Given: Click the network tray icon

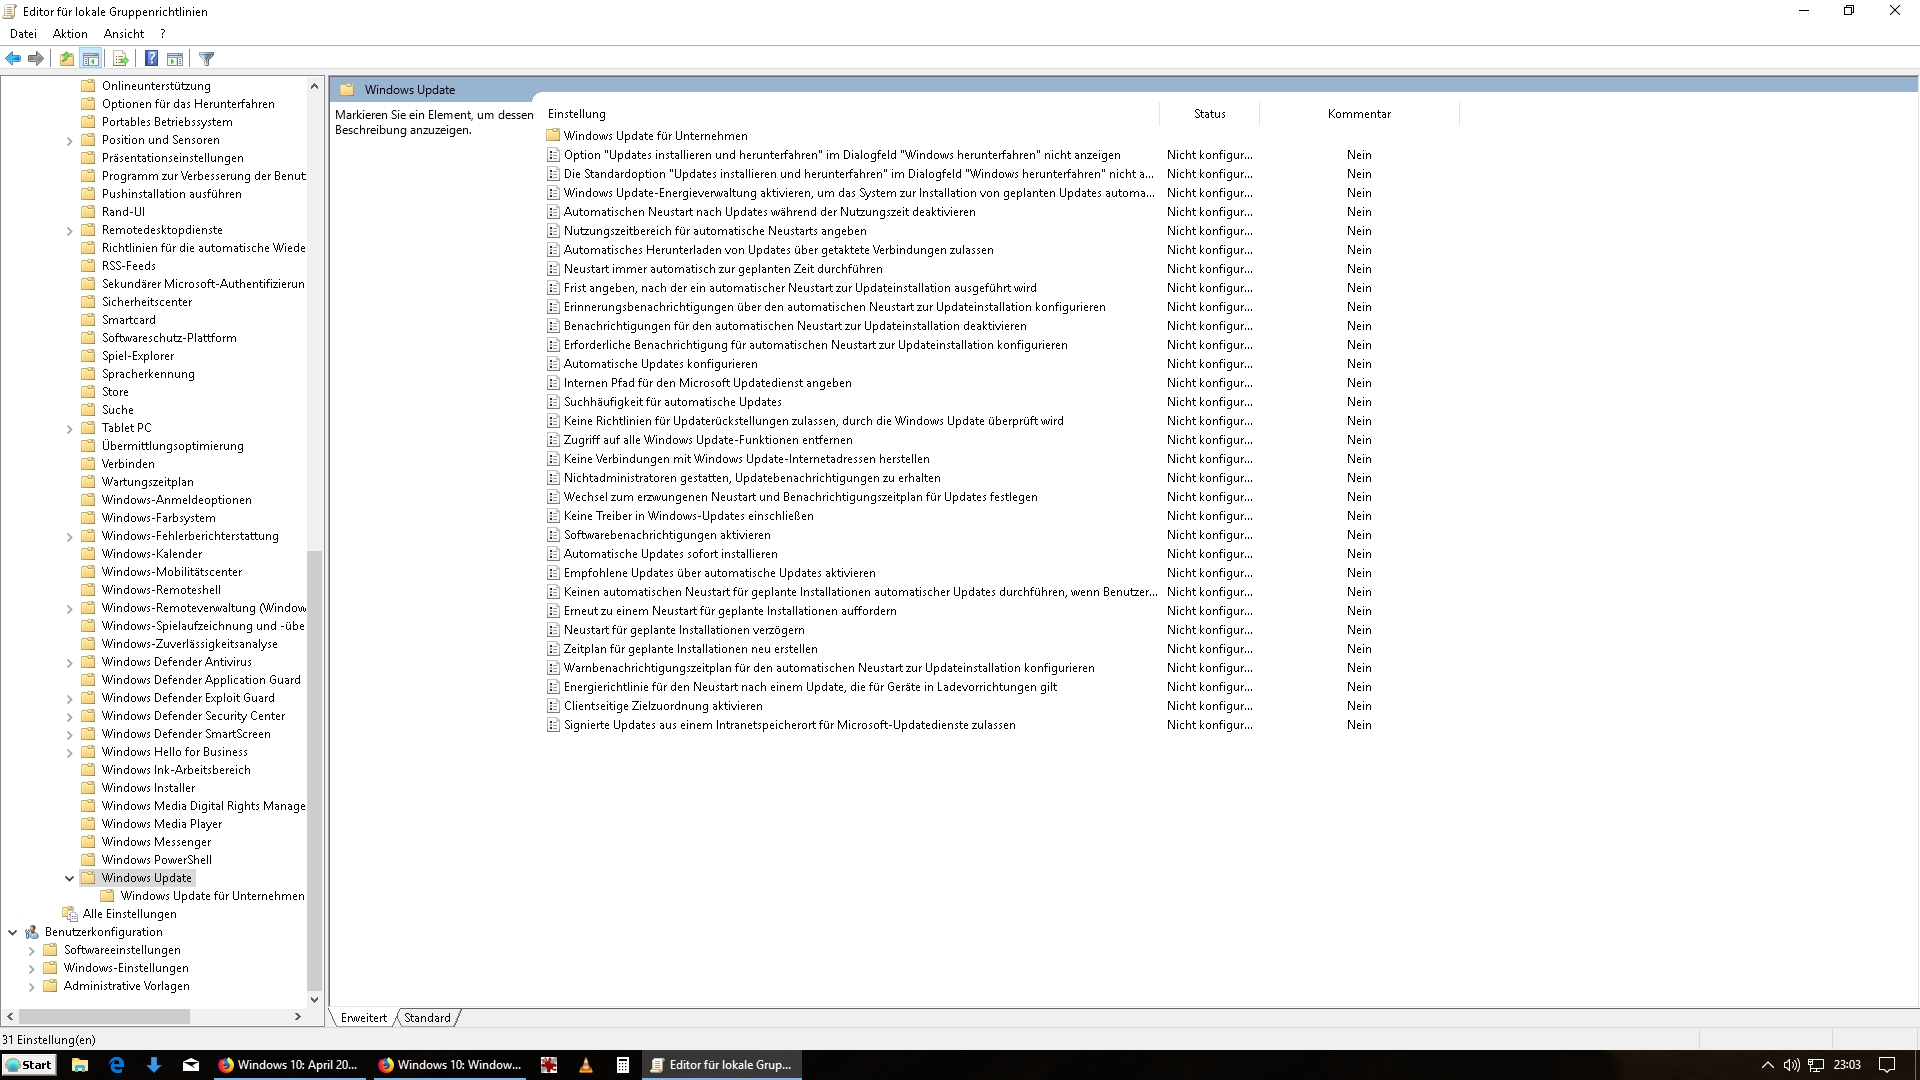Looking at the screenshot, I should click(1816, 1065).
